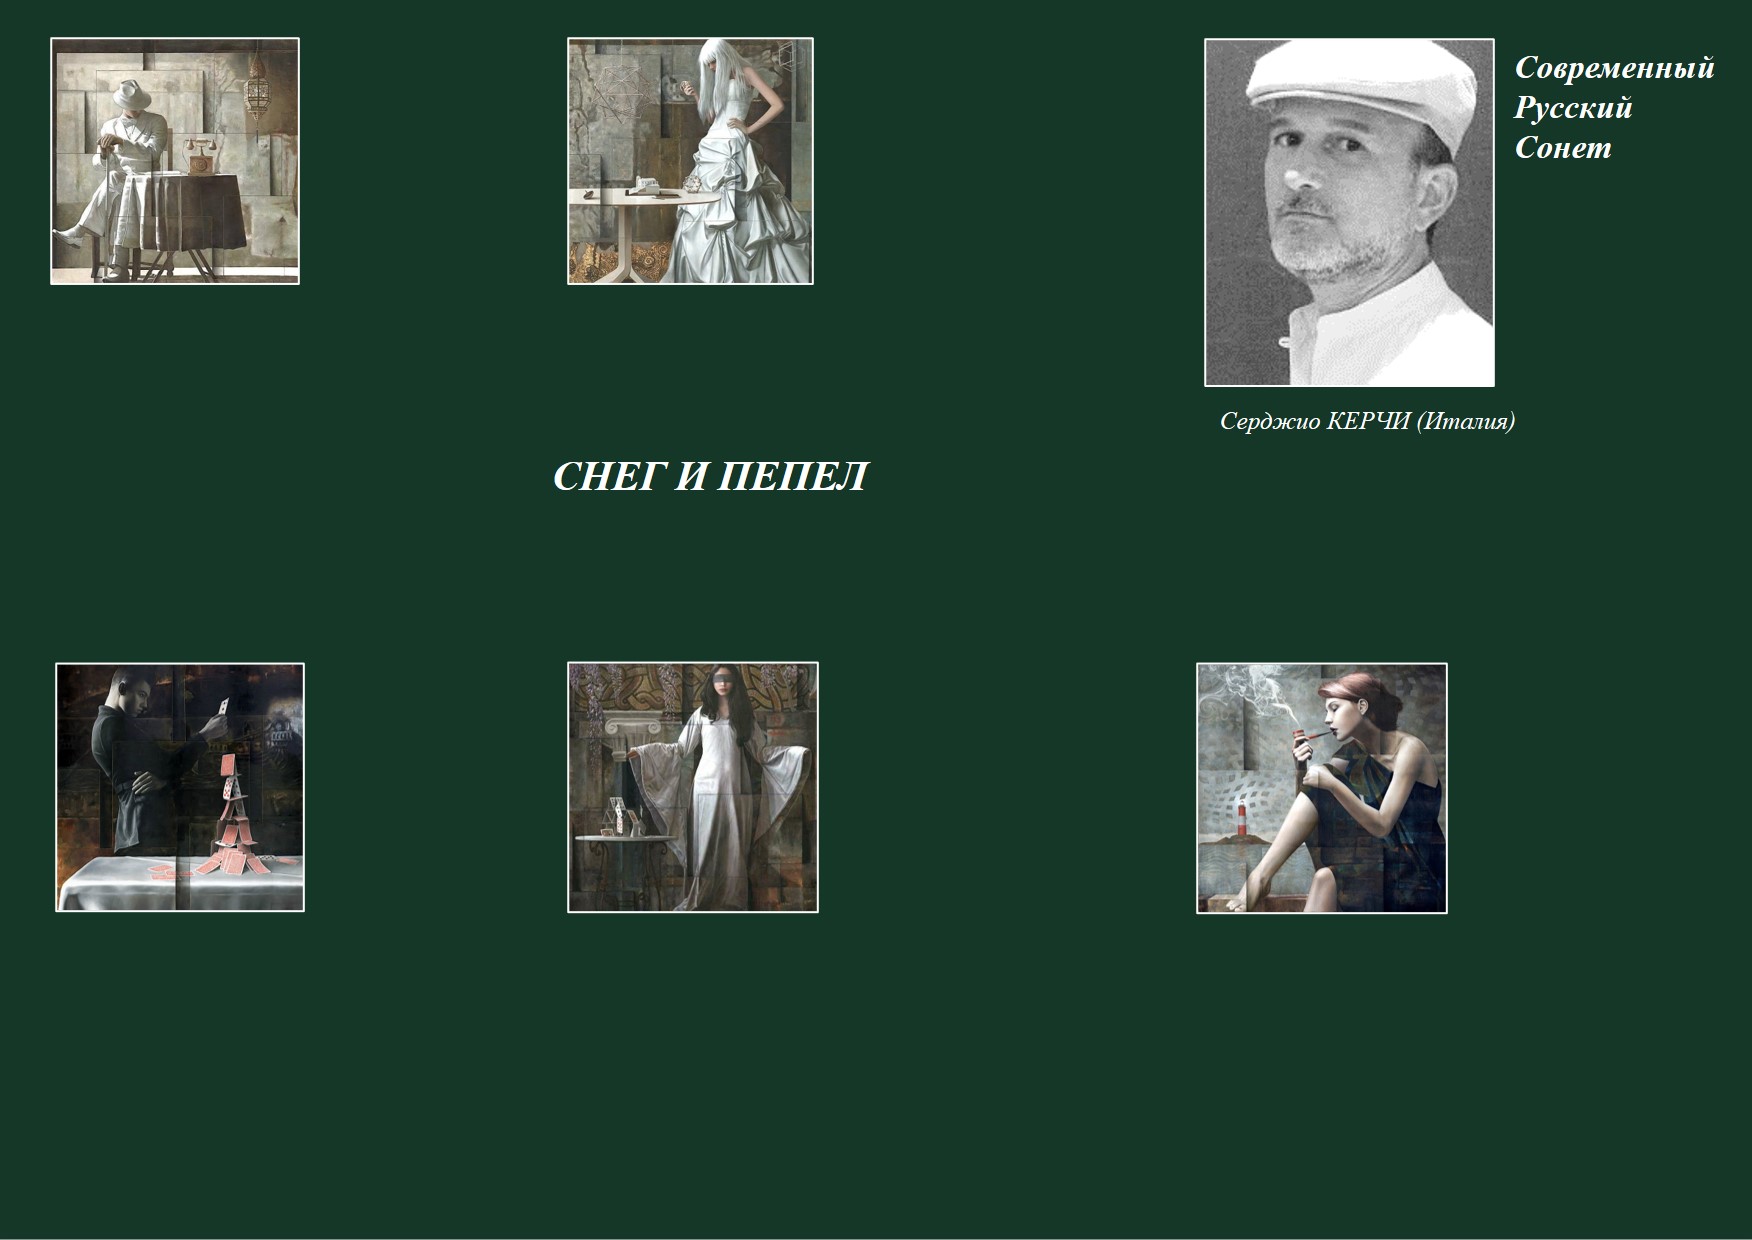Click the heading word "Сонет"

pos(1563,148)
